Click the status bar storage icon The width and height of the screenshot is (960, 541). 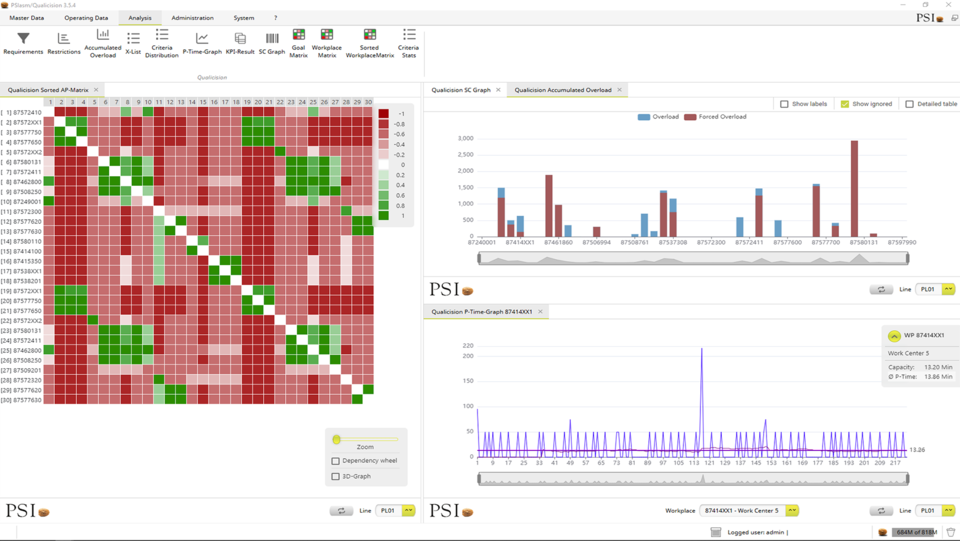pyautogui.click(x=716, y=532)
